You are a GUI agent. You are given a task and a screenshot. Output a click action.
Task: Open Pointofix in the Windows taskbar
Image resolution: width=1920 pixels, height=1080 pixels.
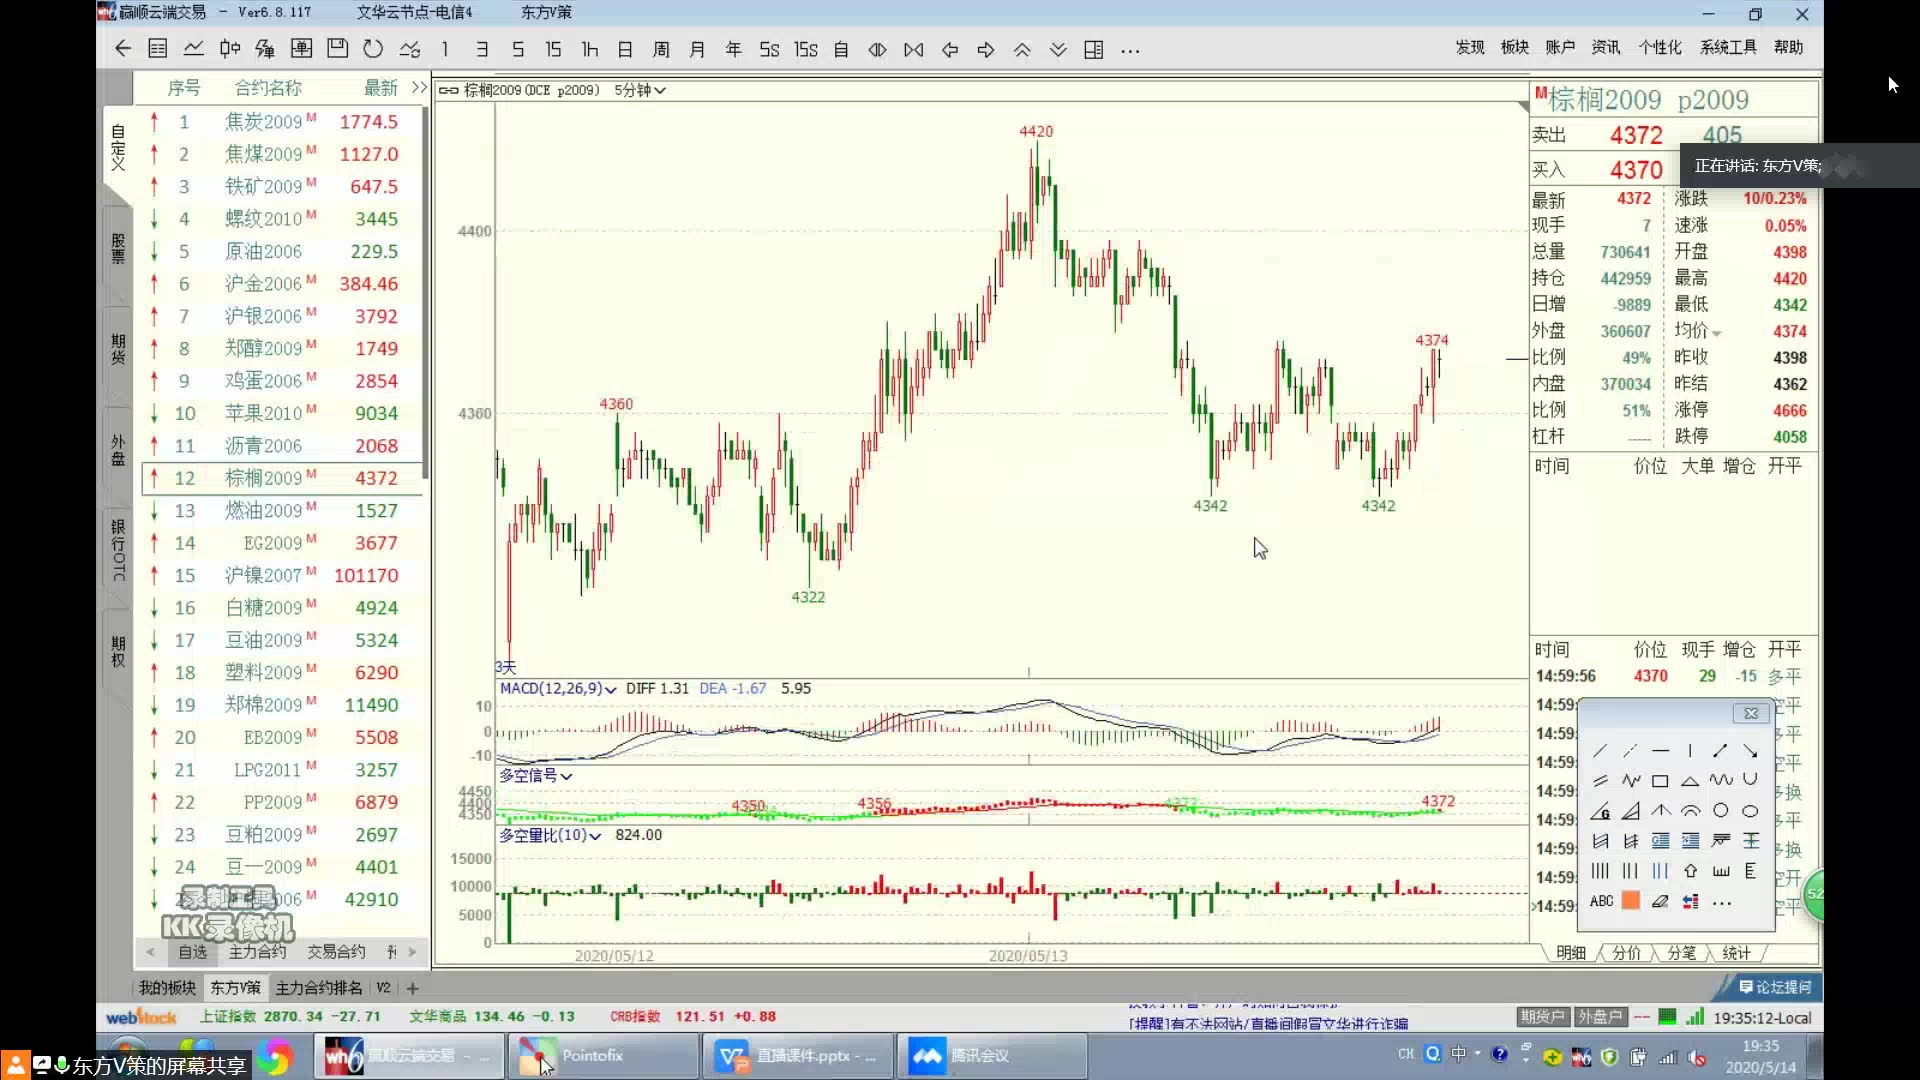(603, 1055)
